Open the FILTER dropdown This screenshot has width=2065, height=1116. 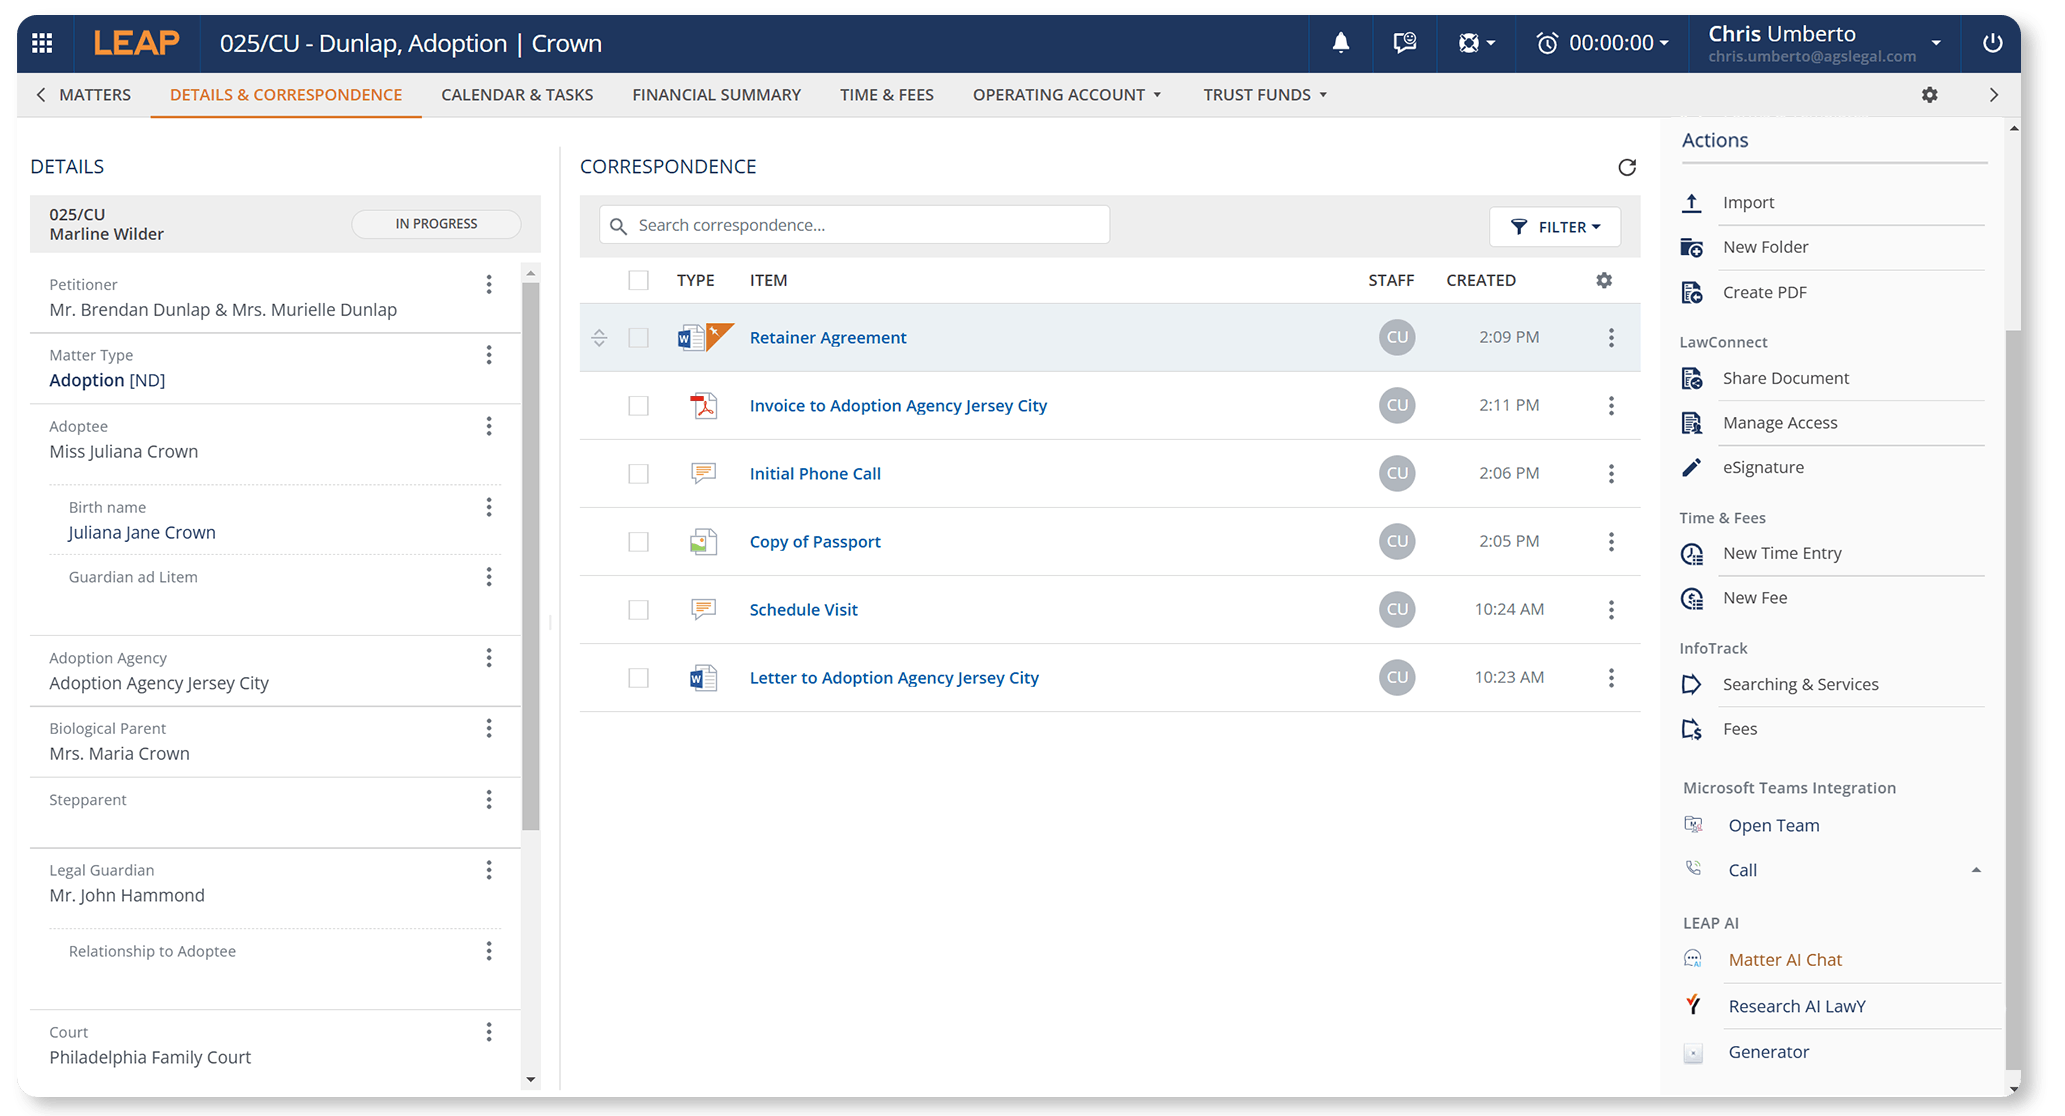click(1554, 227)
